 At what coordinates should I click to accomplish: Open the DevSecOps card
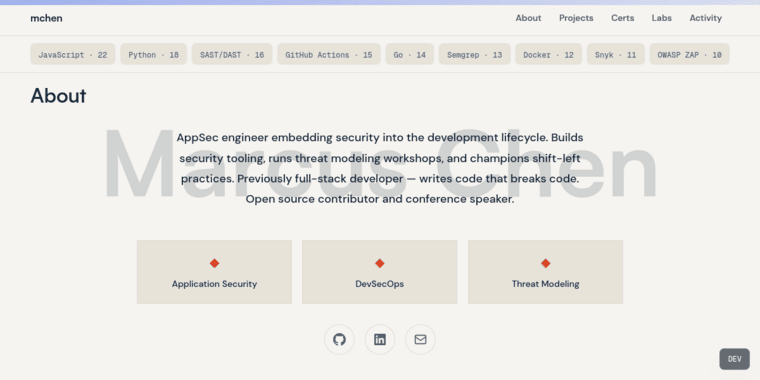(x=380, y=272)
